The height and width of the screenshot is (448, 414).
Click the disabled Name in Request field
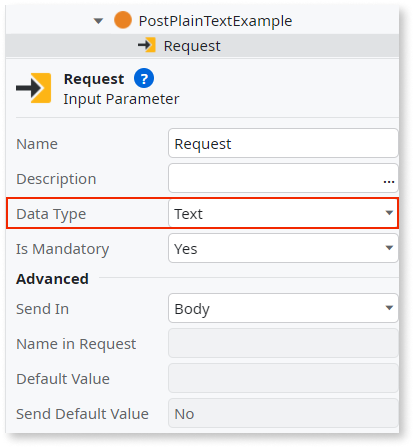(283, 343)
